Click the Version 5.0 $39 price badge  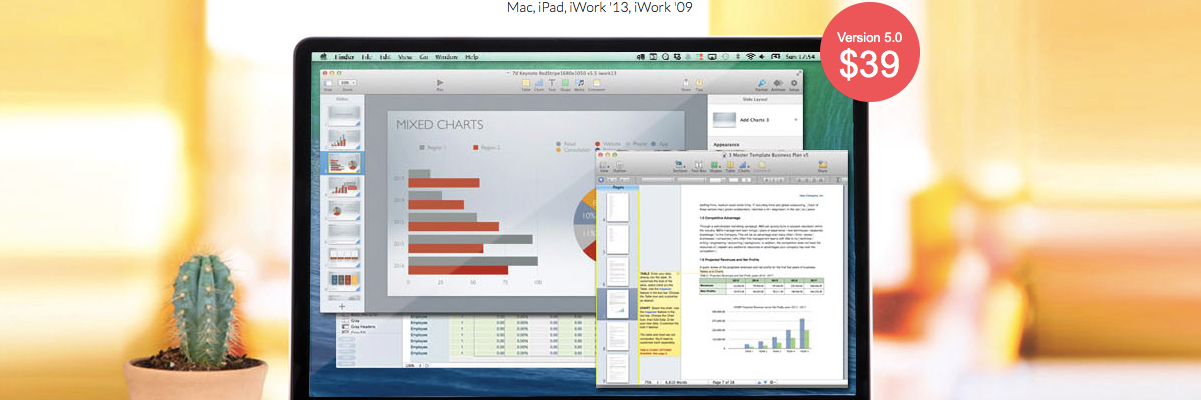click(x=869, y=52)
